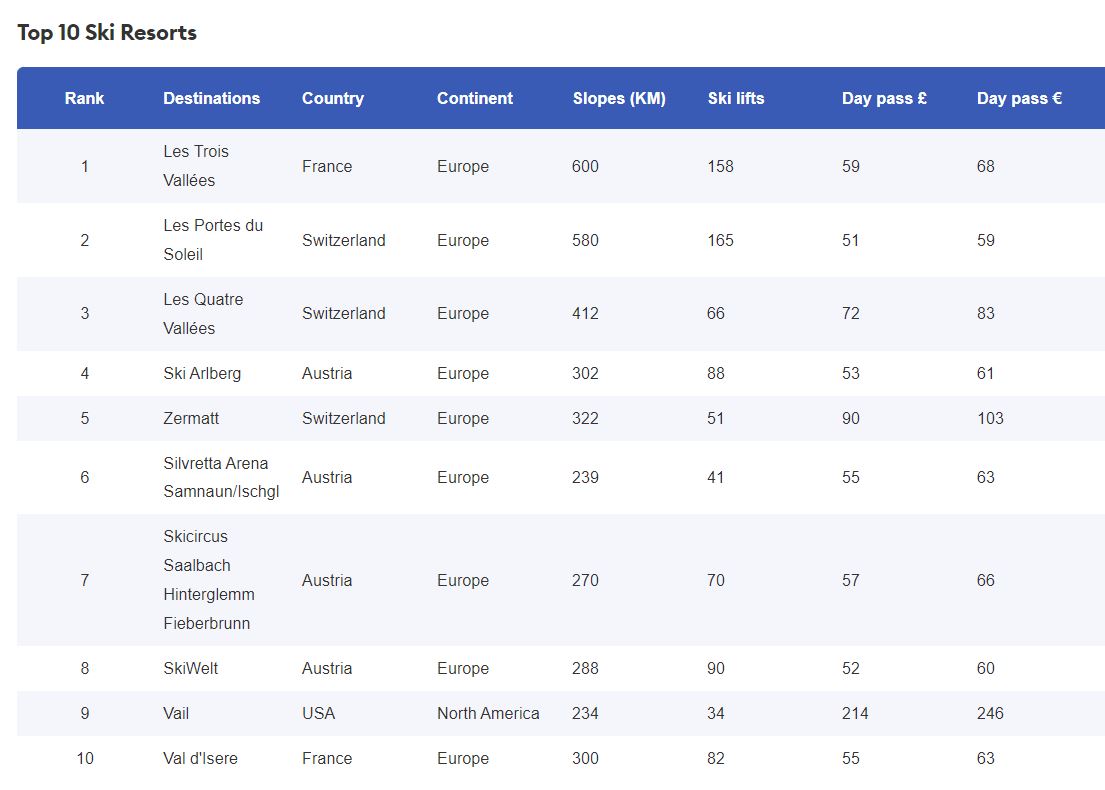The width and height of the screenshot is (1105, 790).
Task: Click the Day pass € column header
Action: [1019, 98]
